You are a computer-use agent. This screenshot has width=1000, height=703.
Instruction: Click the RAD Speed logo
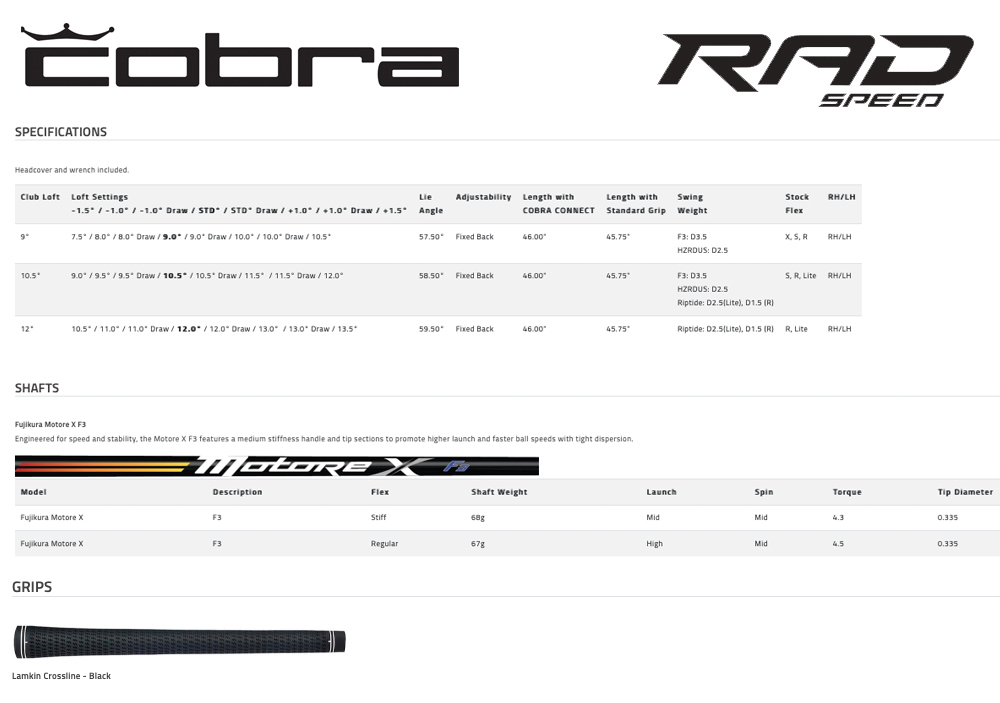pos(816,70)
